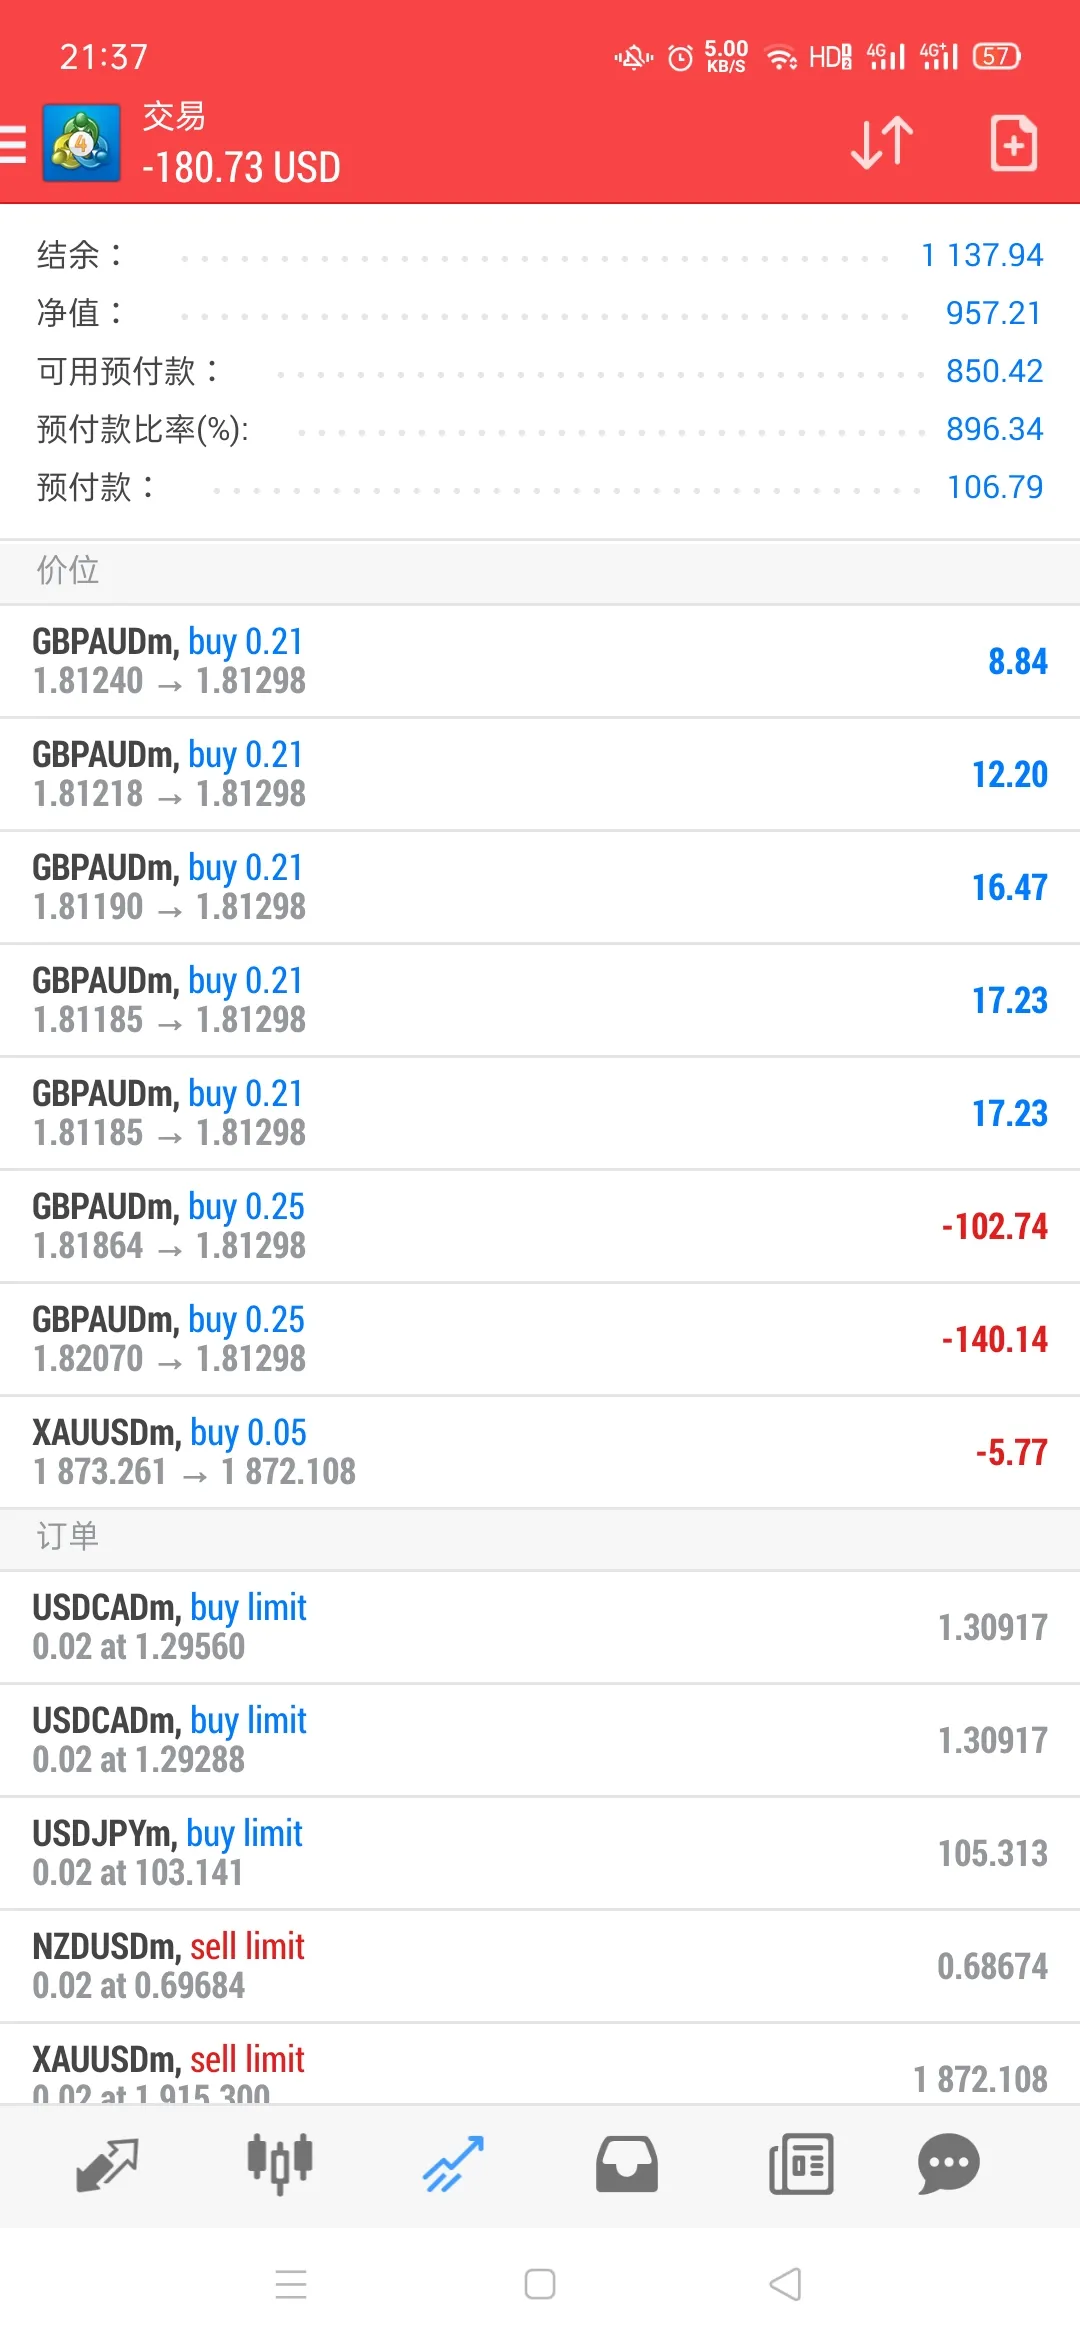Open the History inbox tray icon

(x=627, y=2165)
